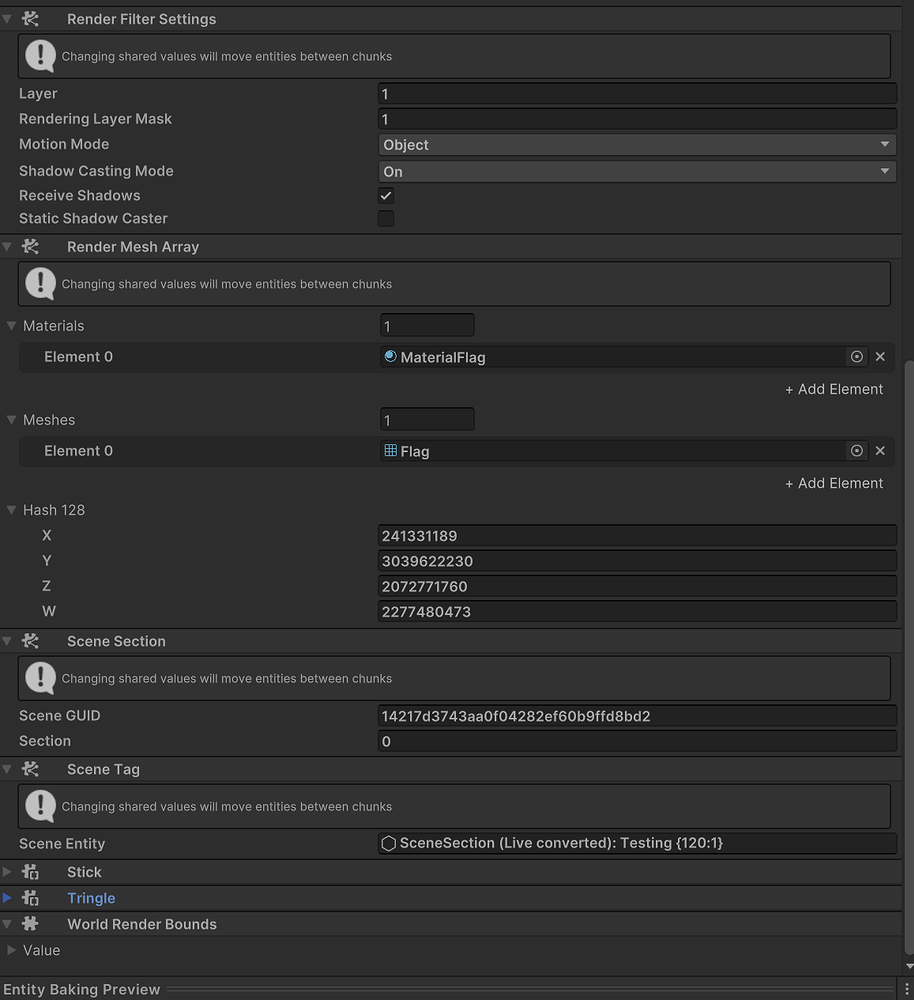Click the Stick buffer component icon

click(x=30, y=871)
